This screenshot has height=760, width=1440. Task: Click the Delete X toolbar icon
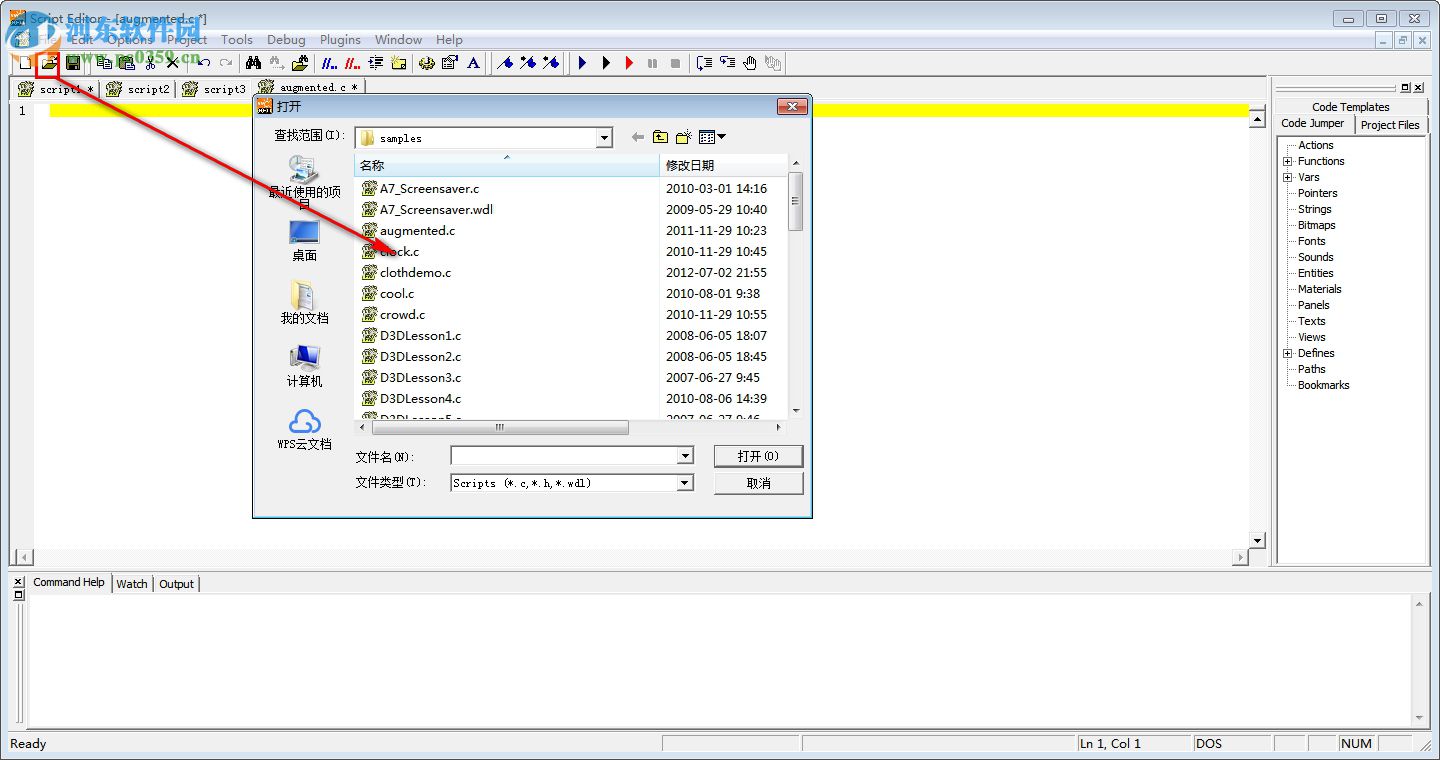coord(172,63)
